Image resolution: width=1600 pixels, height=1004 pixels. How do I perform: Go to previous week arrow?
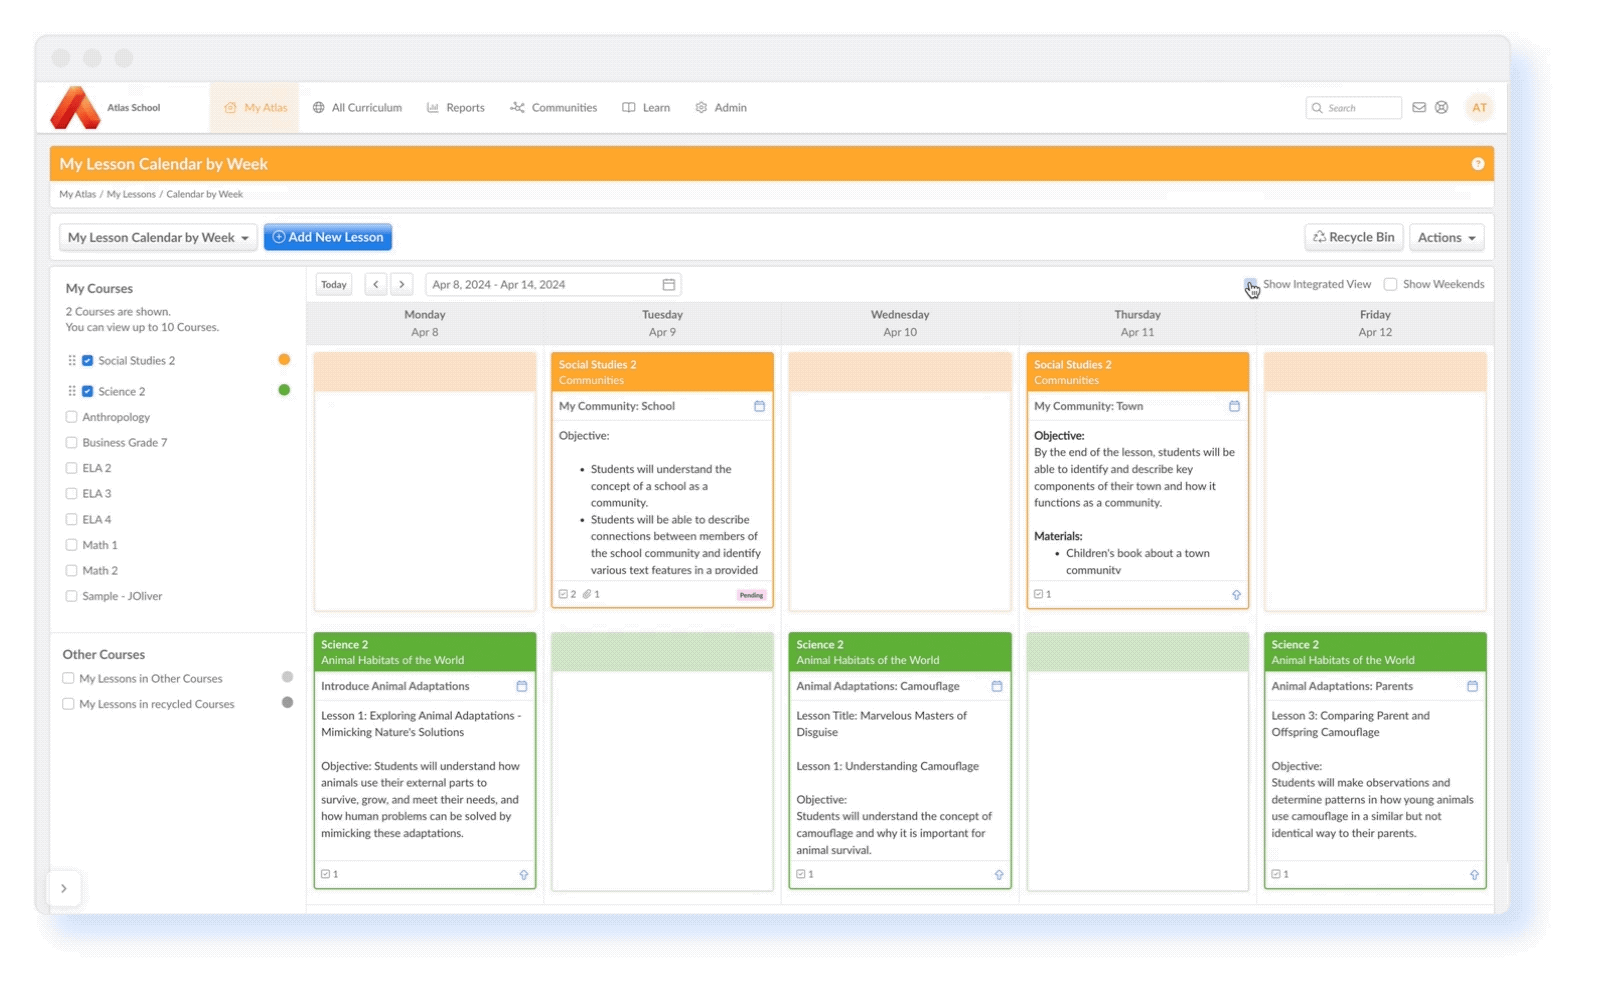pos(376,285)
